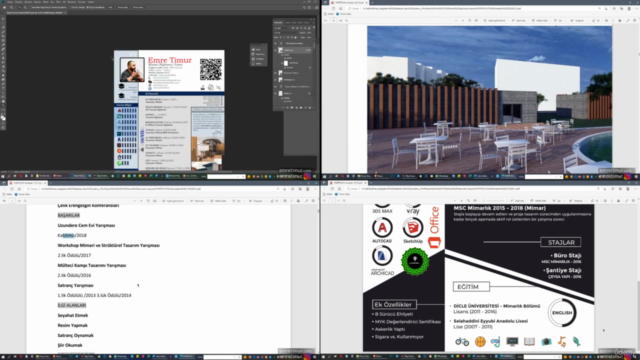Open PDF settings gear in top-right PDF window
640x360 pixels.
(635, 20)
